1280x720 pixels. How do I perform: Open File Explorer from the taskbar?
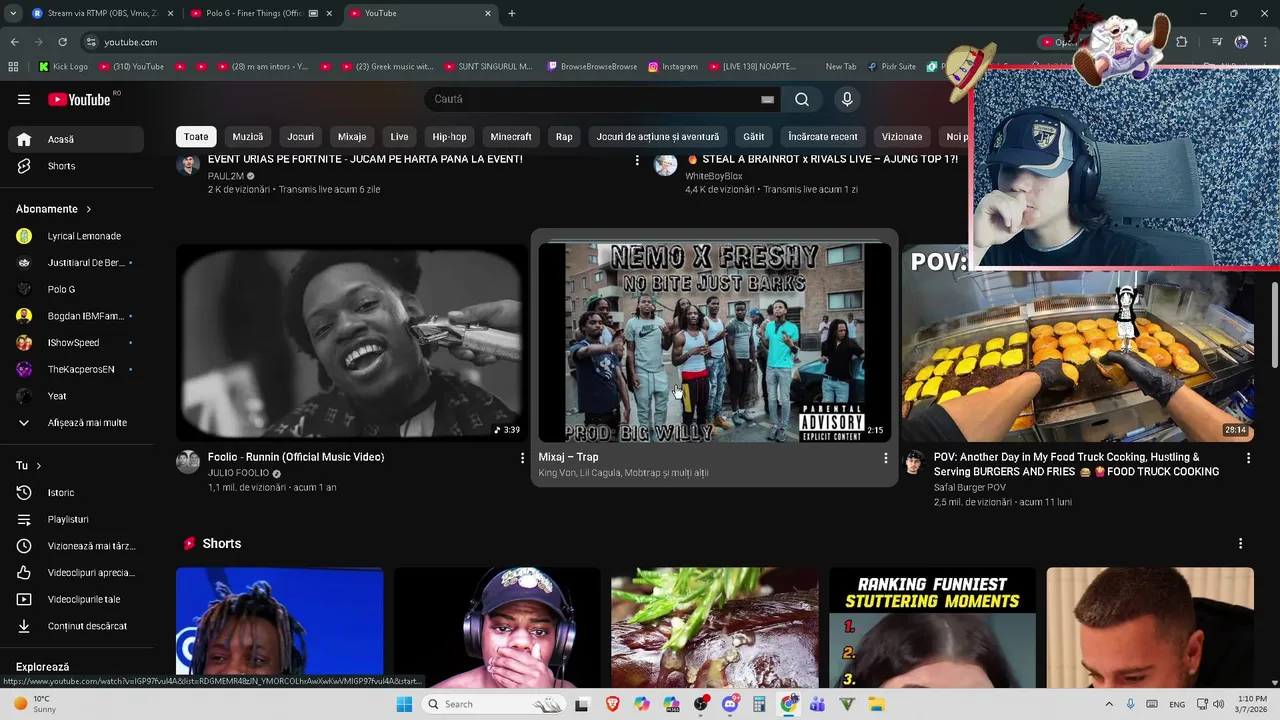click(x=877, y=704)
